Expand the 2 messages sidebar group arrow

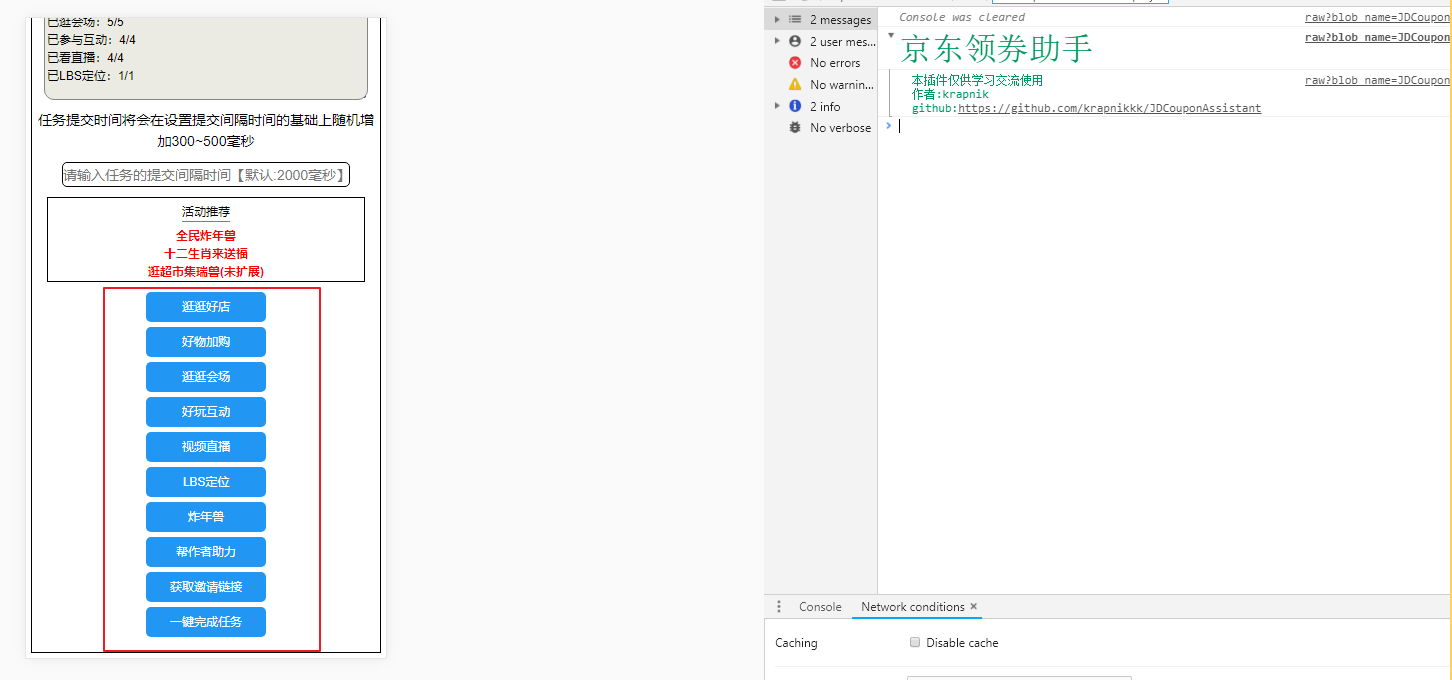(x=777, y=20)
